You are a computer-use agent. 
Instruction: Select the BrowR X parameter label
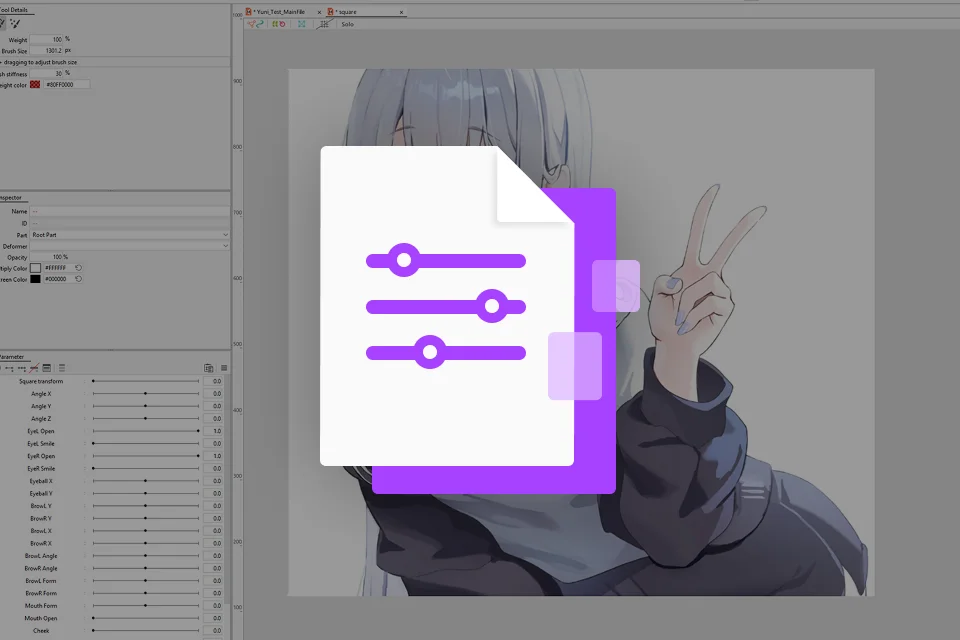click(41, 543)
